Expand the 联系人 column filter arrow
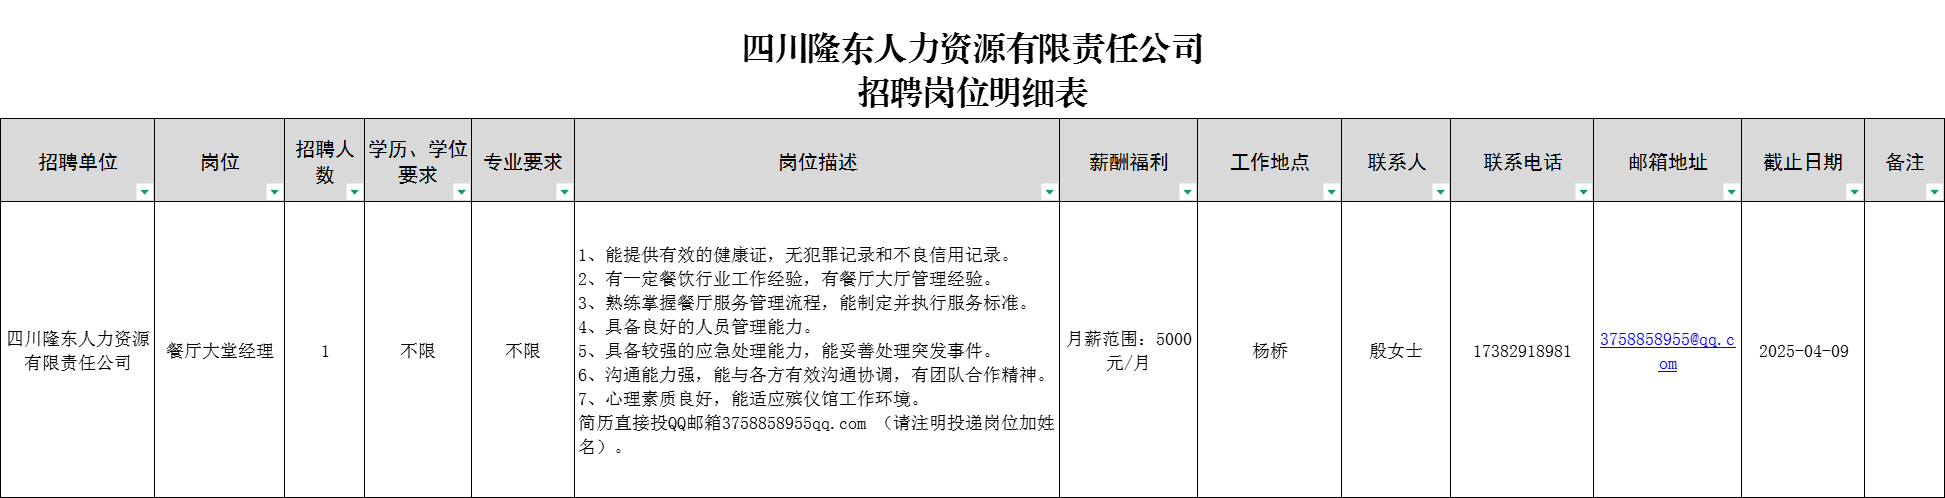 point(1440,192)
